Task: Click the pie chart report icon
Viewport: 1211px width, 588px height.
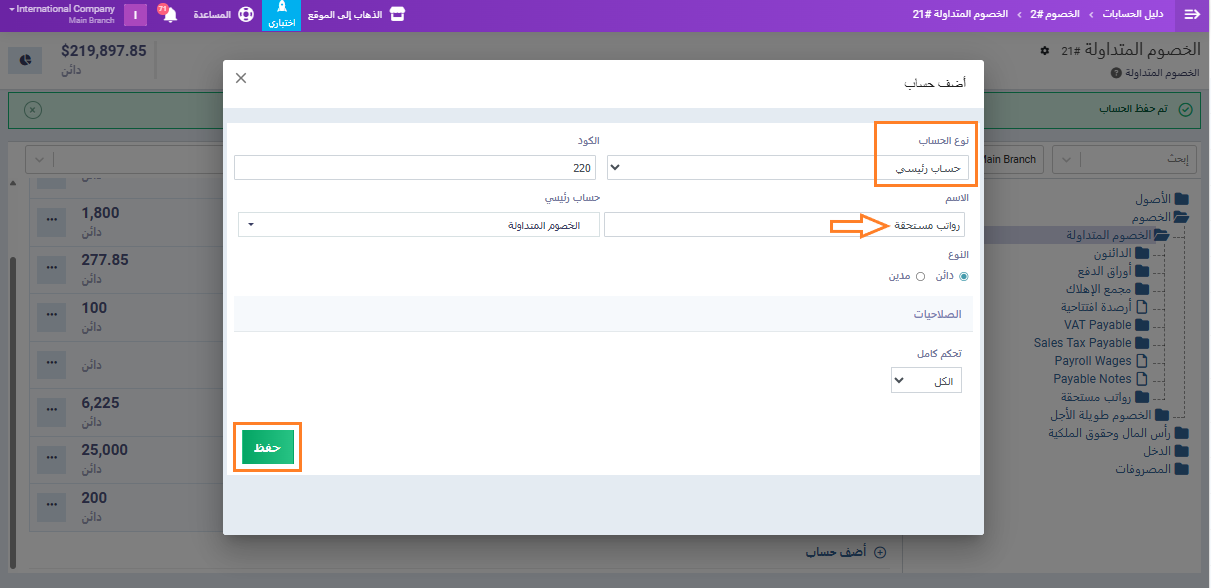Action: point(26,60)
